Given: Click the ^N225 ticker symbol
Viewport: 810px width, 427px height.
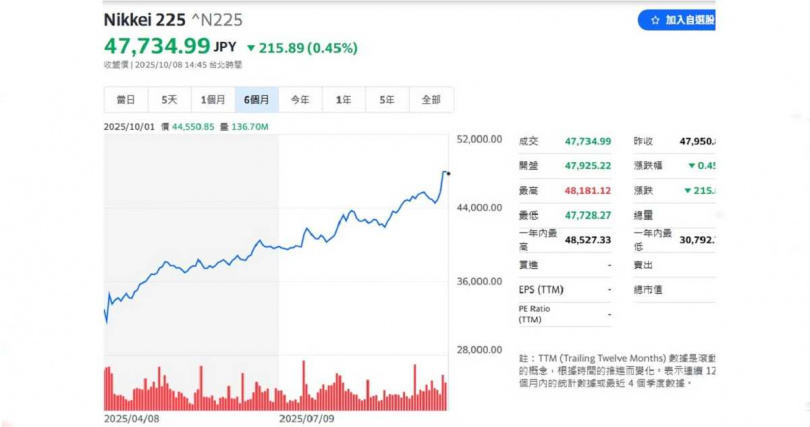Looking at the screenshot, I should click(214, 20).
